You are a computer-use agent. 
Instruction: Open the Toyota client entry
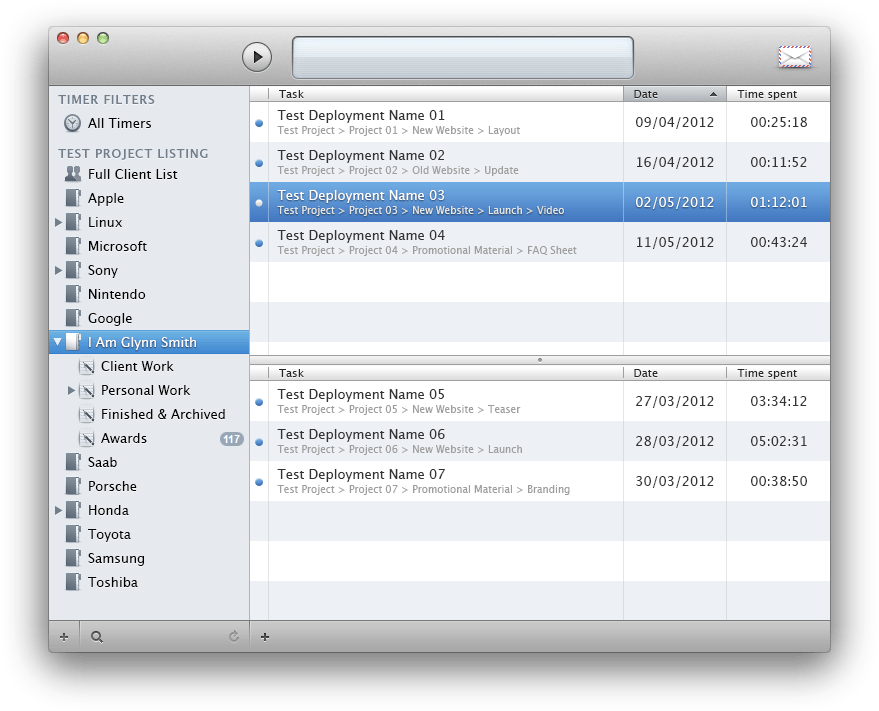[x=109, y=534]
